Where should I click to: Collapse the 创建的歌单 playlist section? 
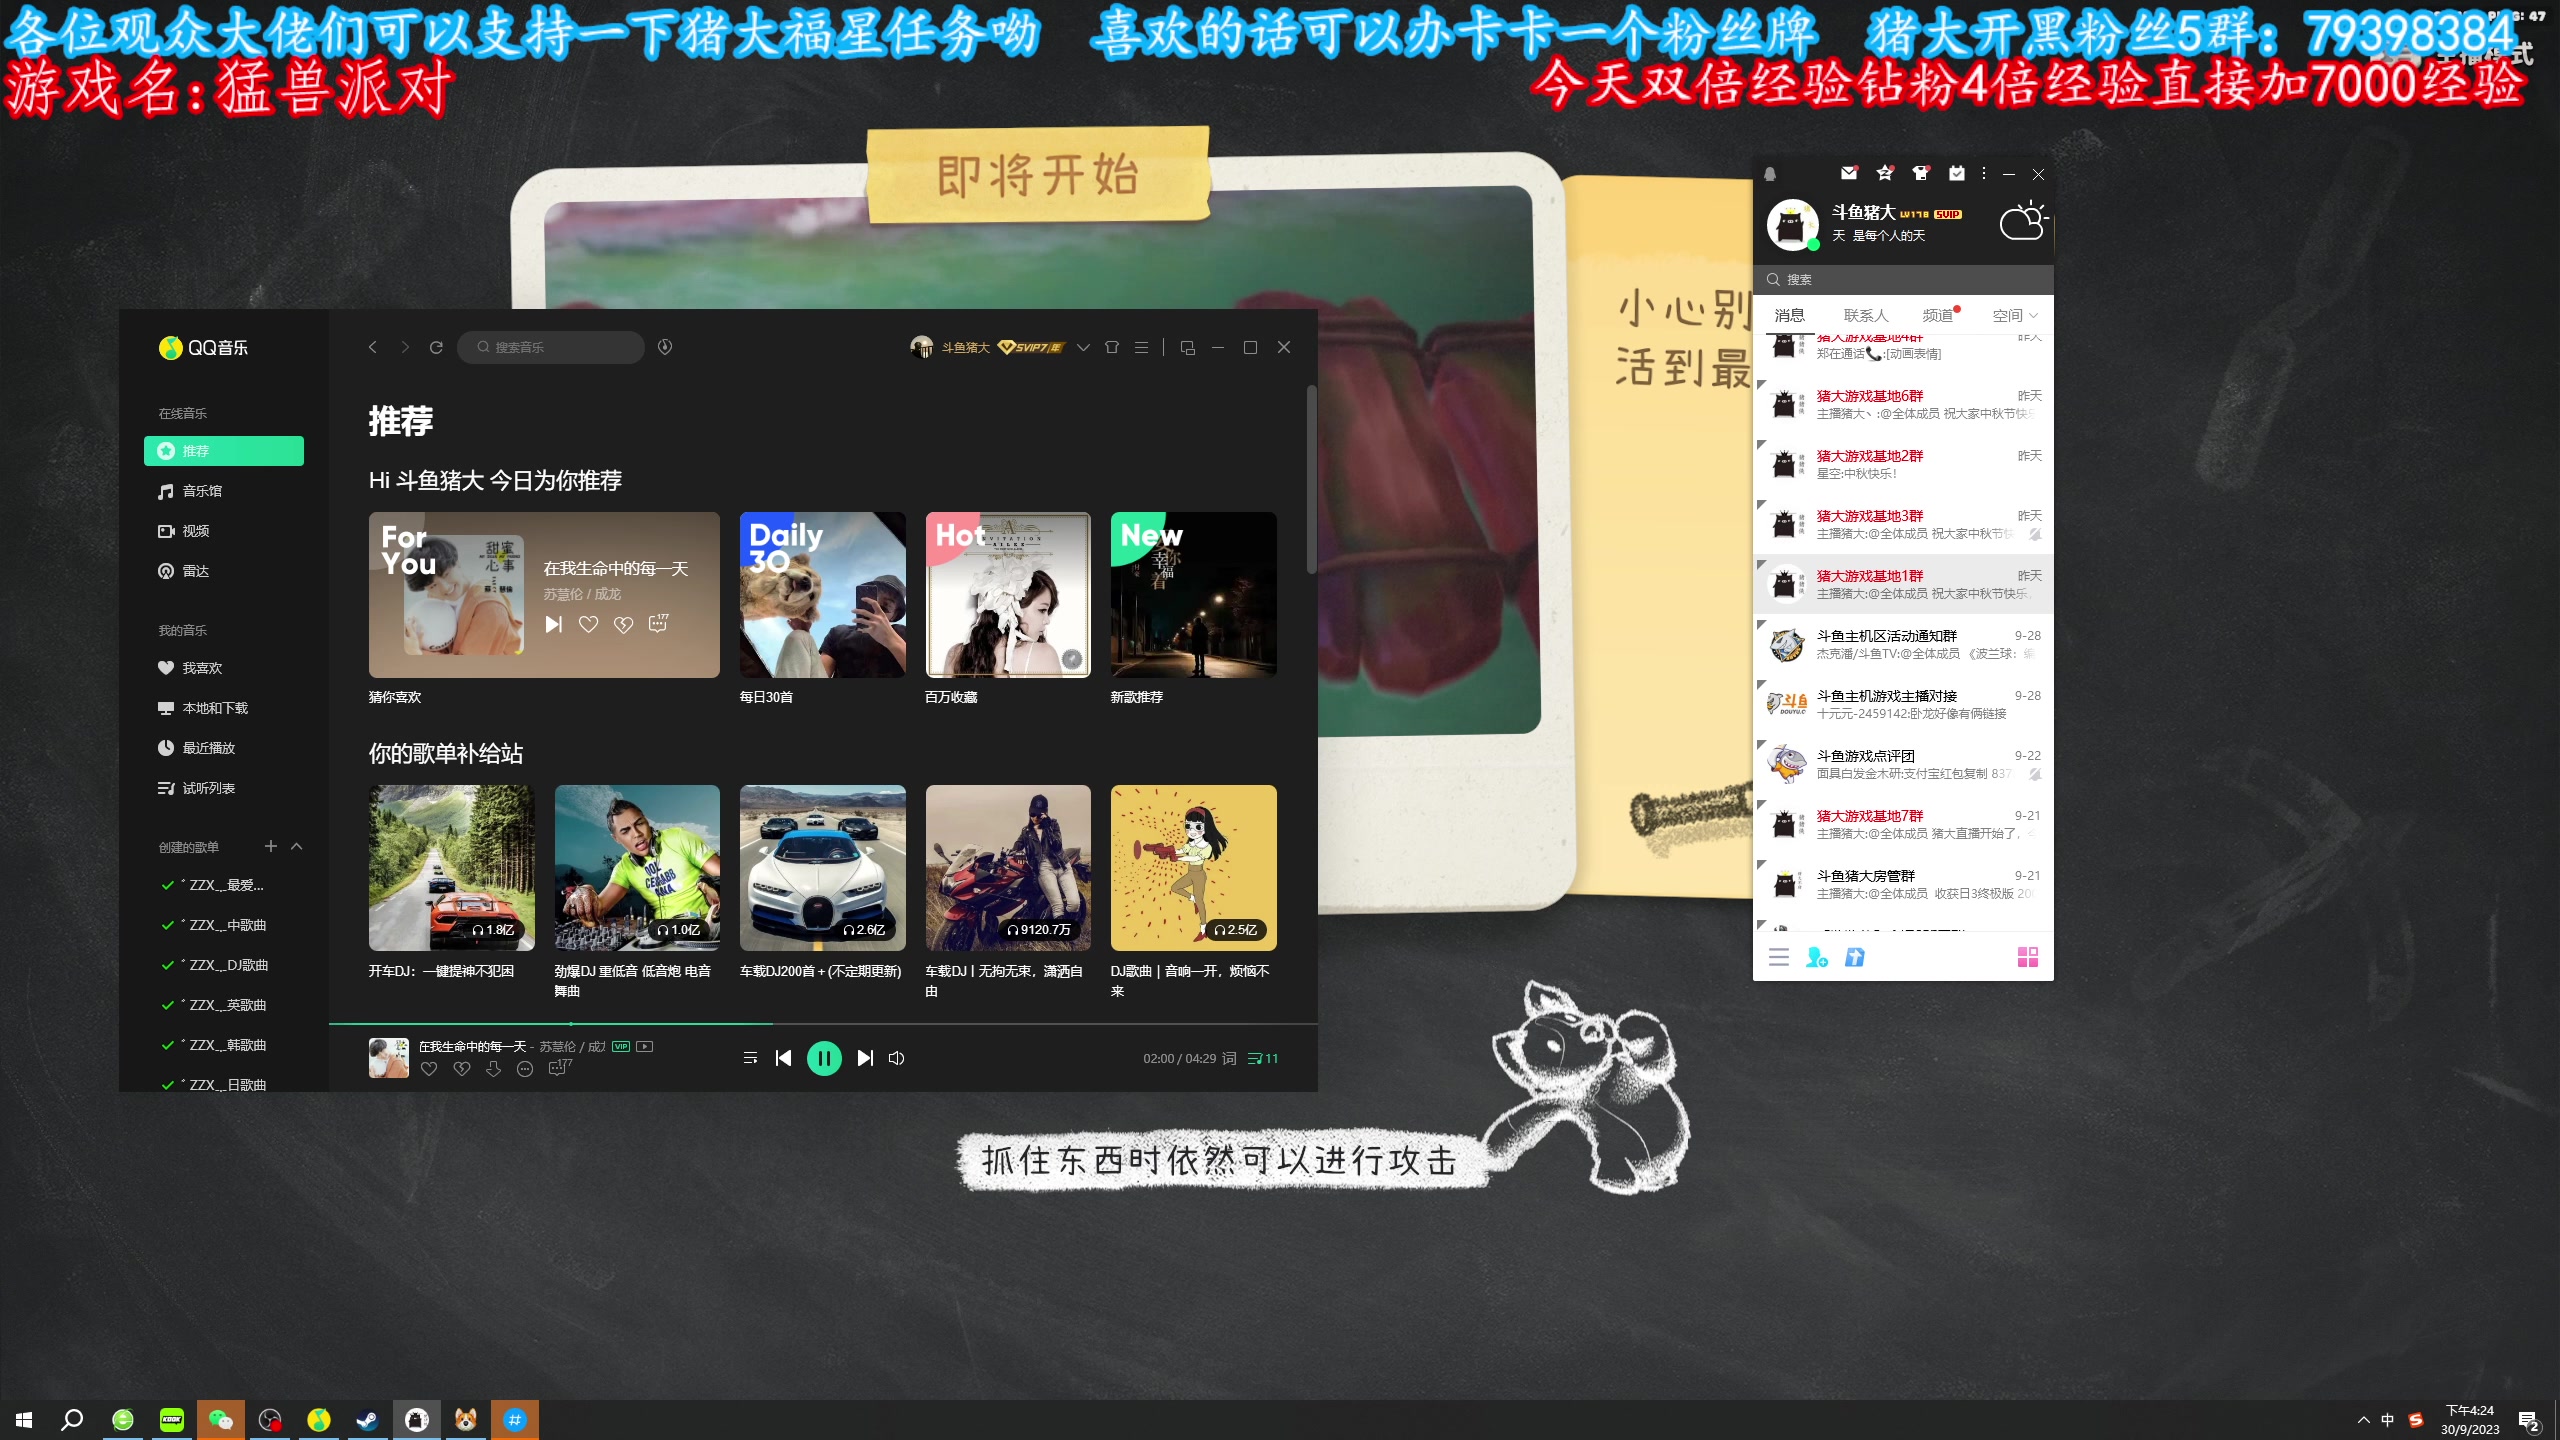click(296, 846)
